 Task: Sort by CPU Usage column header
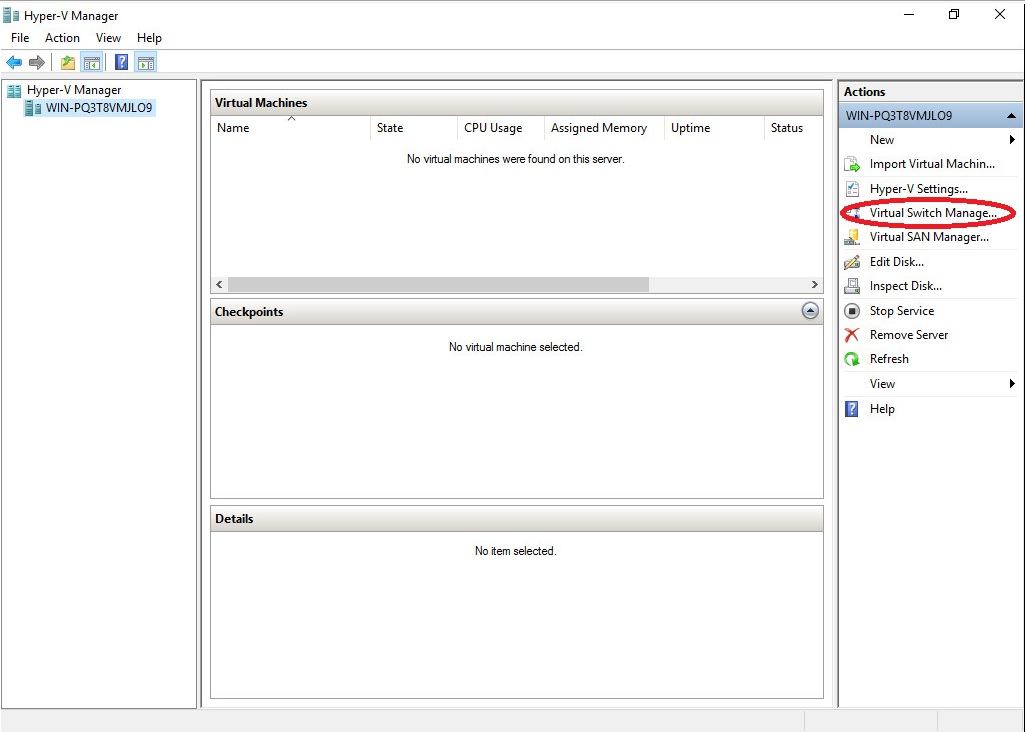coord(501,128)
